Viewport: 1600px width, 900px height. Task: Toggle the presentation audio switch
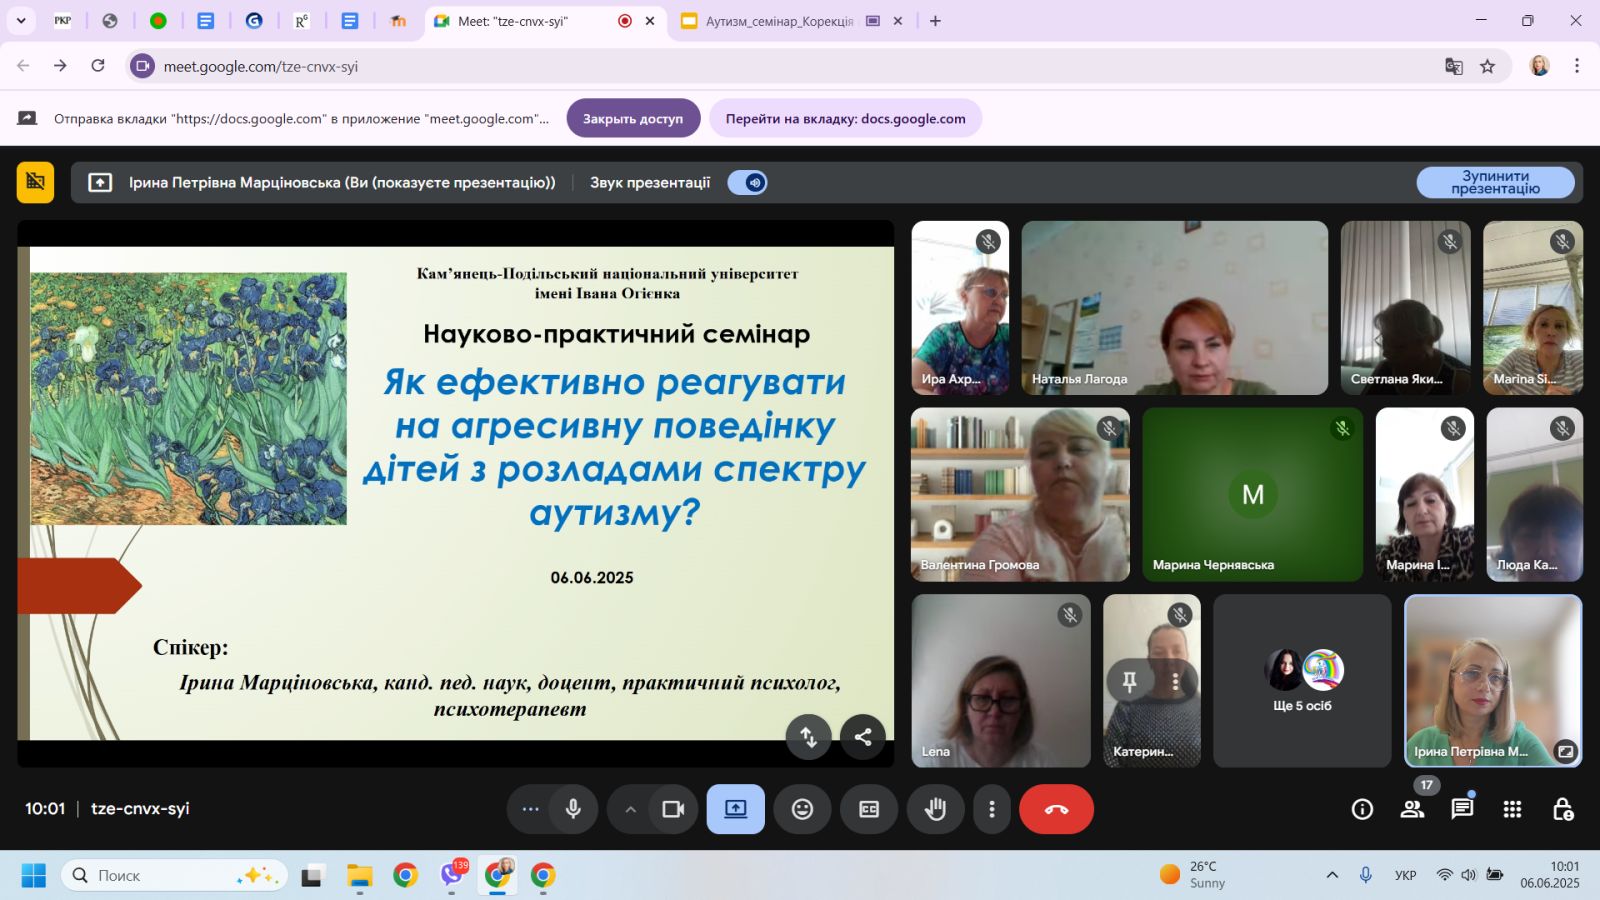pos(747,182)
